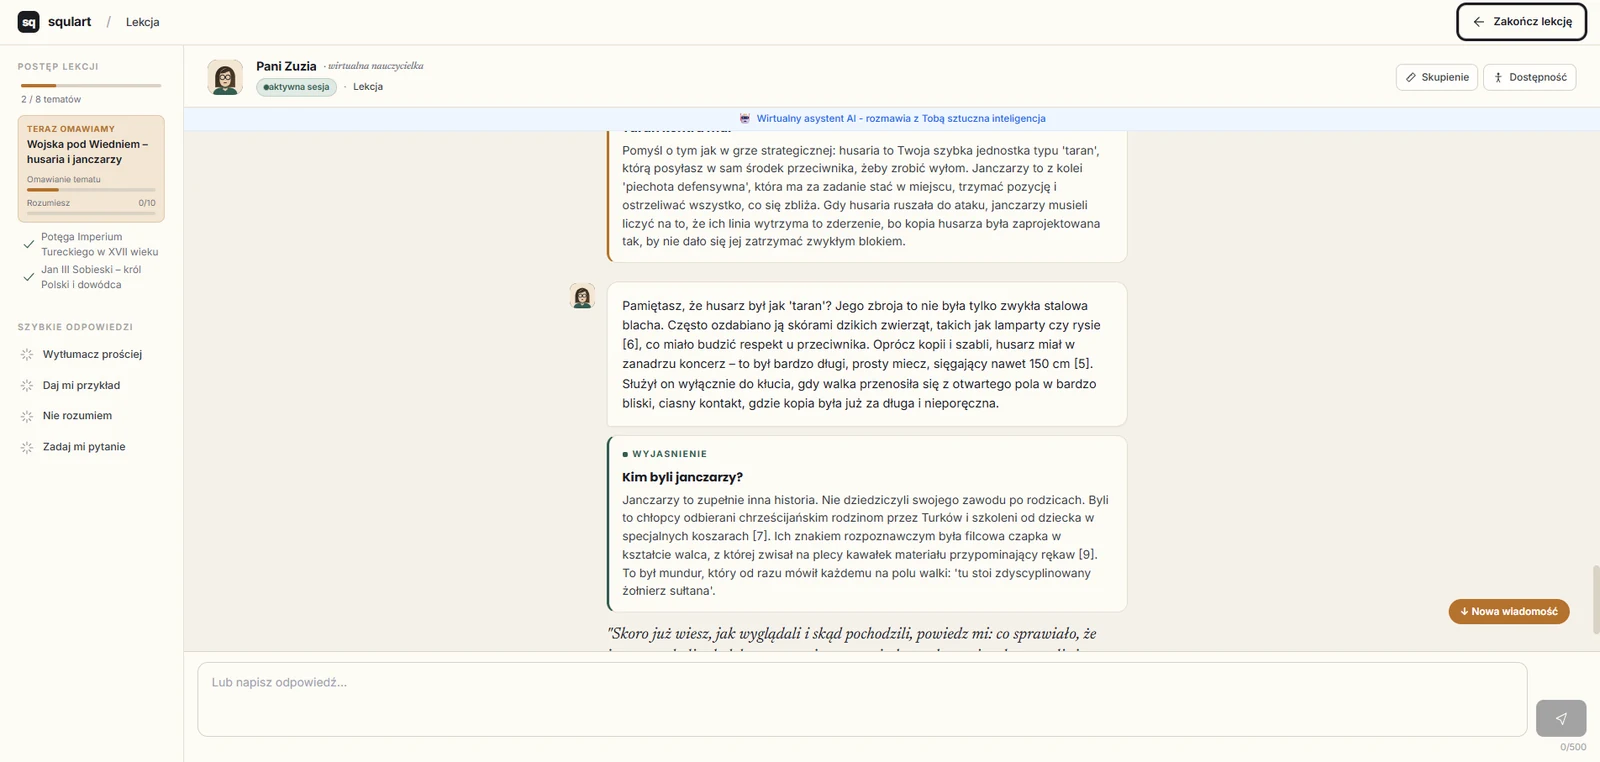
Task: Click the lesson progress bar under Postęp lekcji
Action: tap(91, 86)
